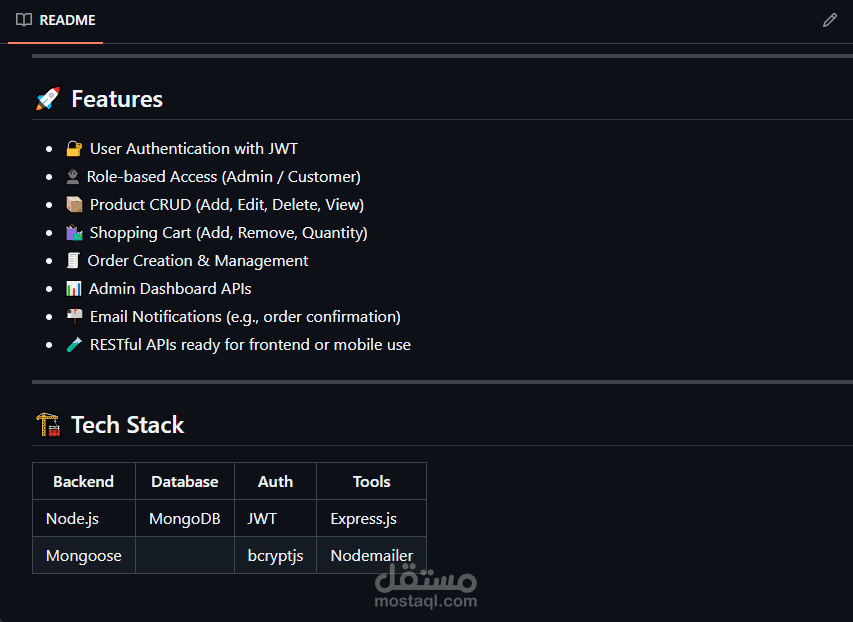This screenshot has height=622, width=853.
Task: Click the Shopping Cart feature line
Action: (228, 233)
